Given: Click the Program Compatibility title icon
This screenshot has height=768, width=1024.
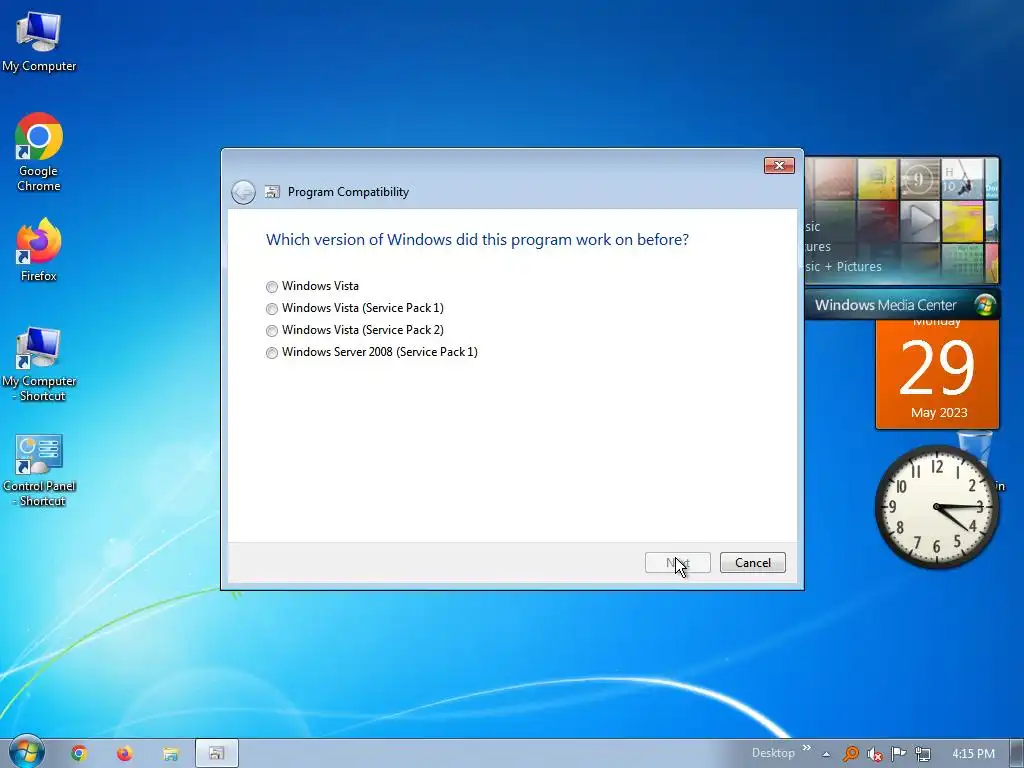Looking at the screenshot, I should tap(272, 192).
